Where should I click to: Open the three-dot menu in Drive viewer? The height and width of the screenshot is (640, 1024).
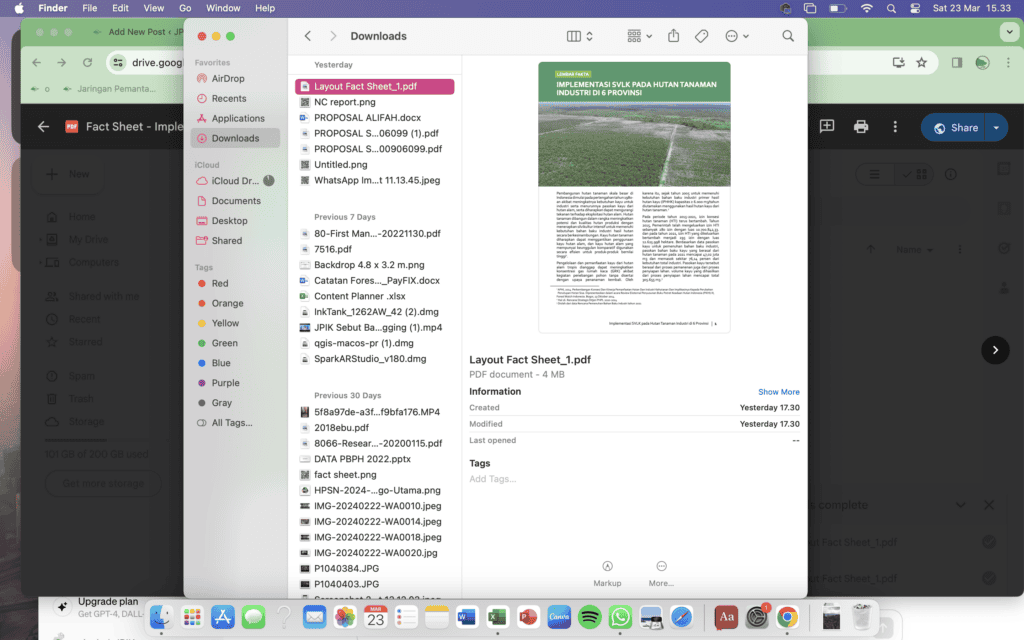click(895, 127)
